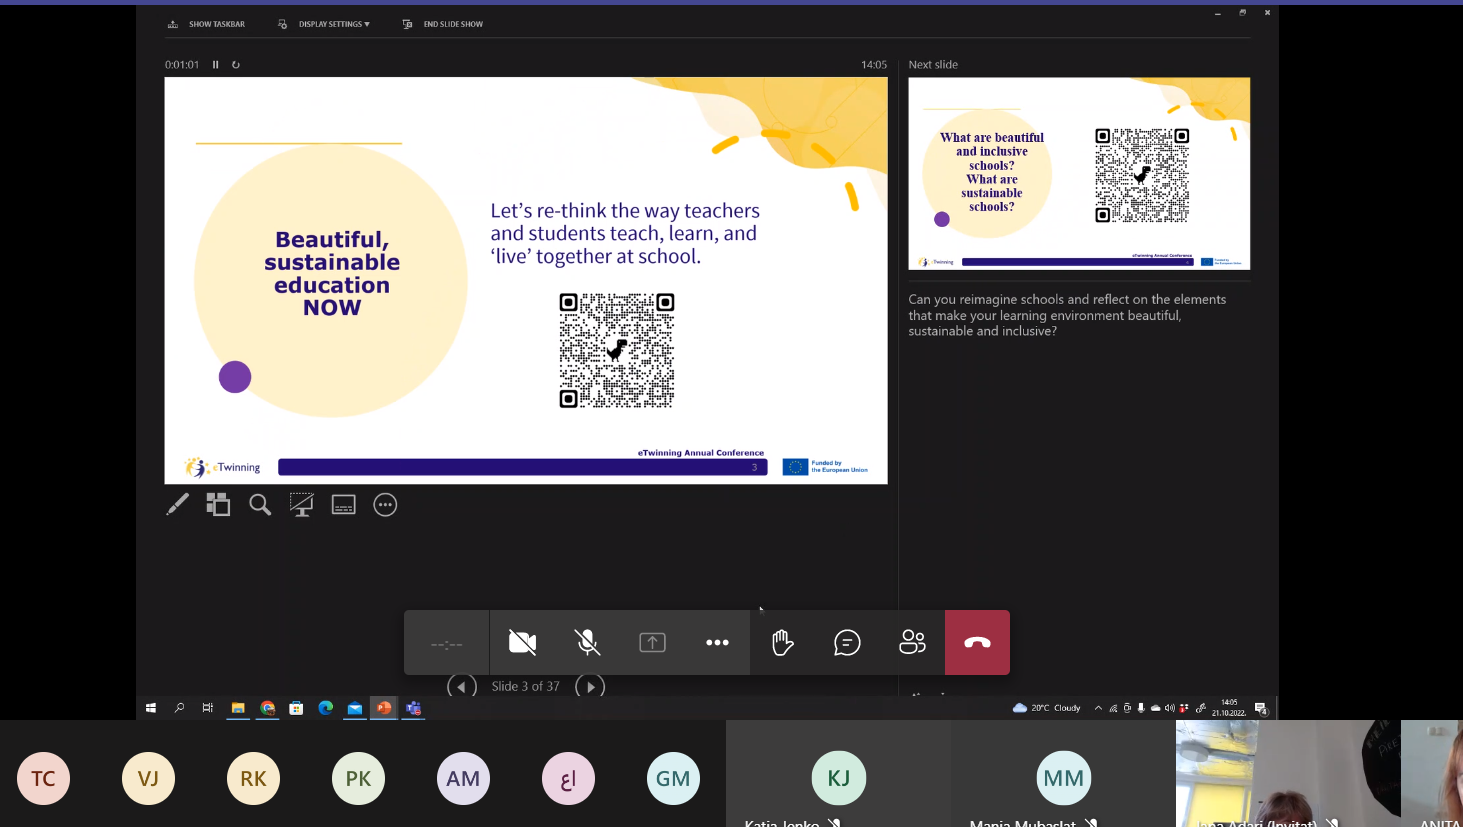The width and height of the screenshot is (1463, 827).
Task: Switch to PowerPoint on the taskbar
Action: click(x=384, y=708)
